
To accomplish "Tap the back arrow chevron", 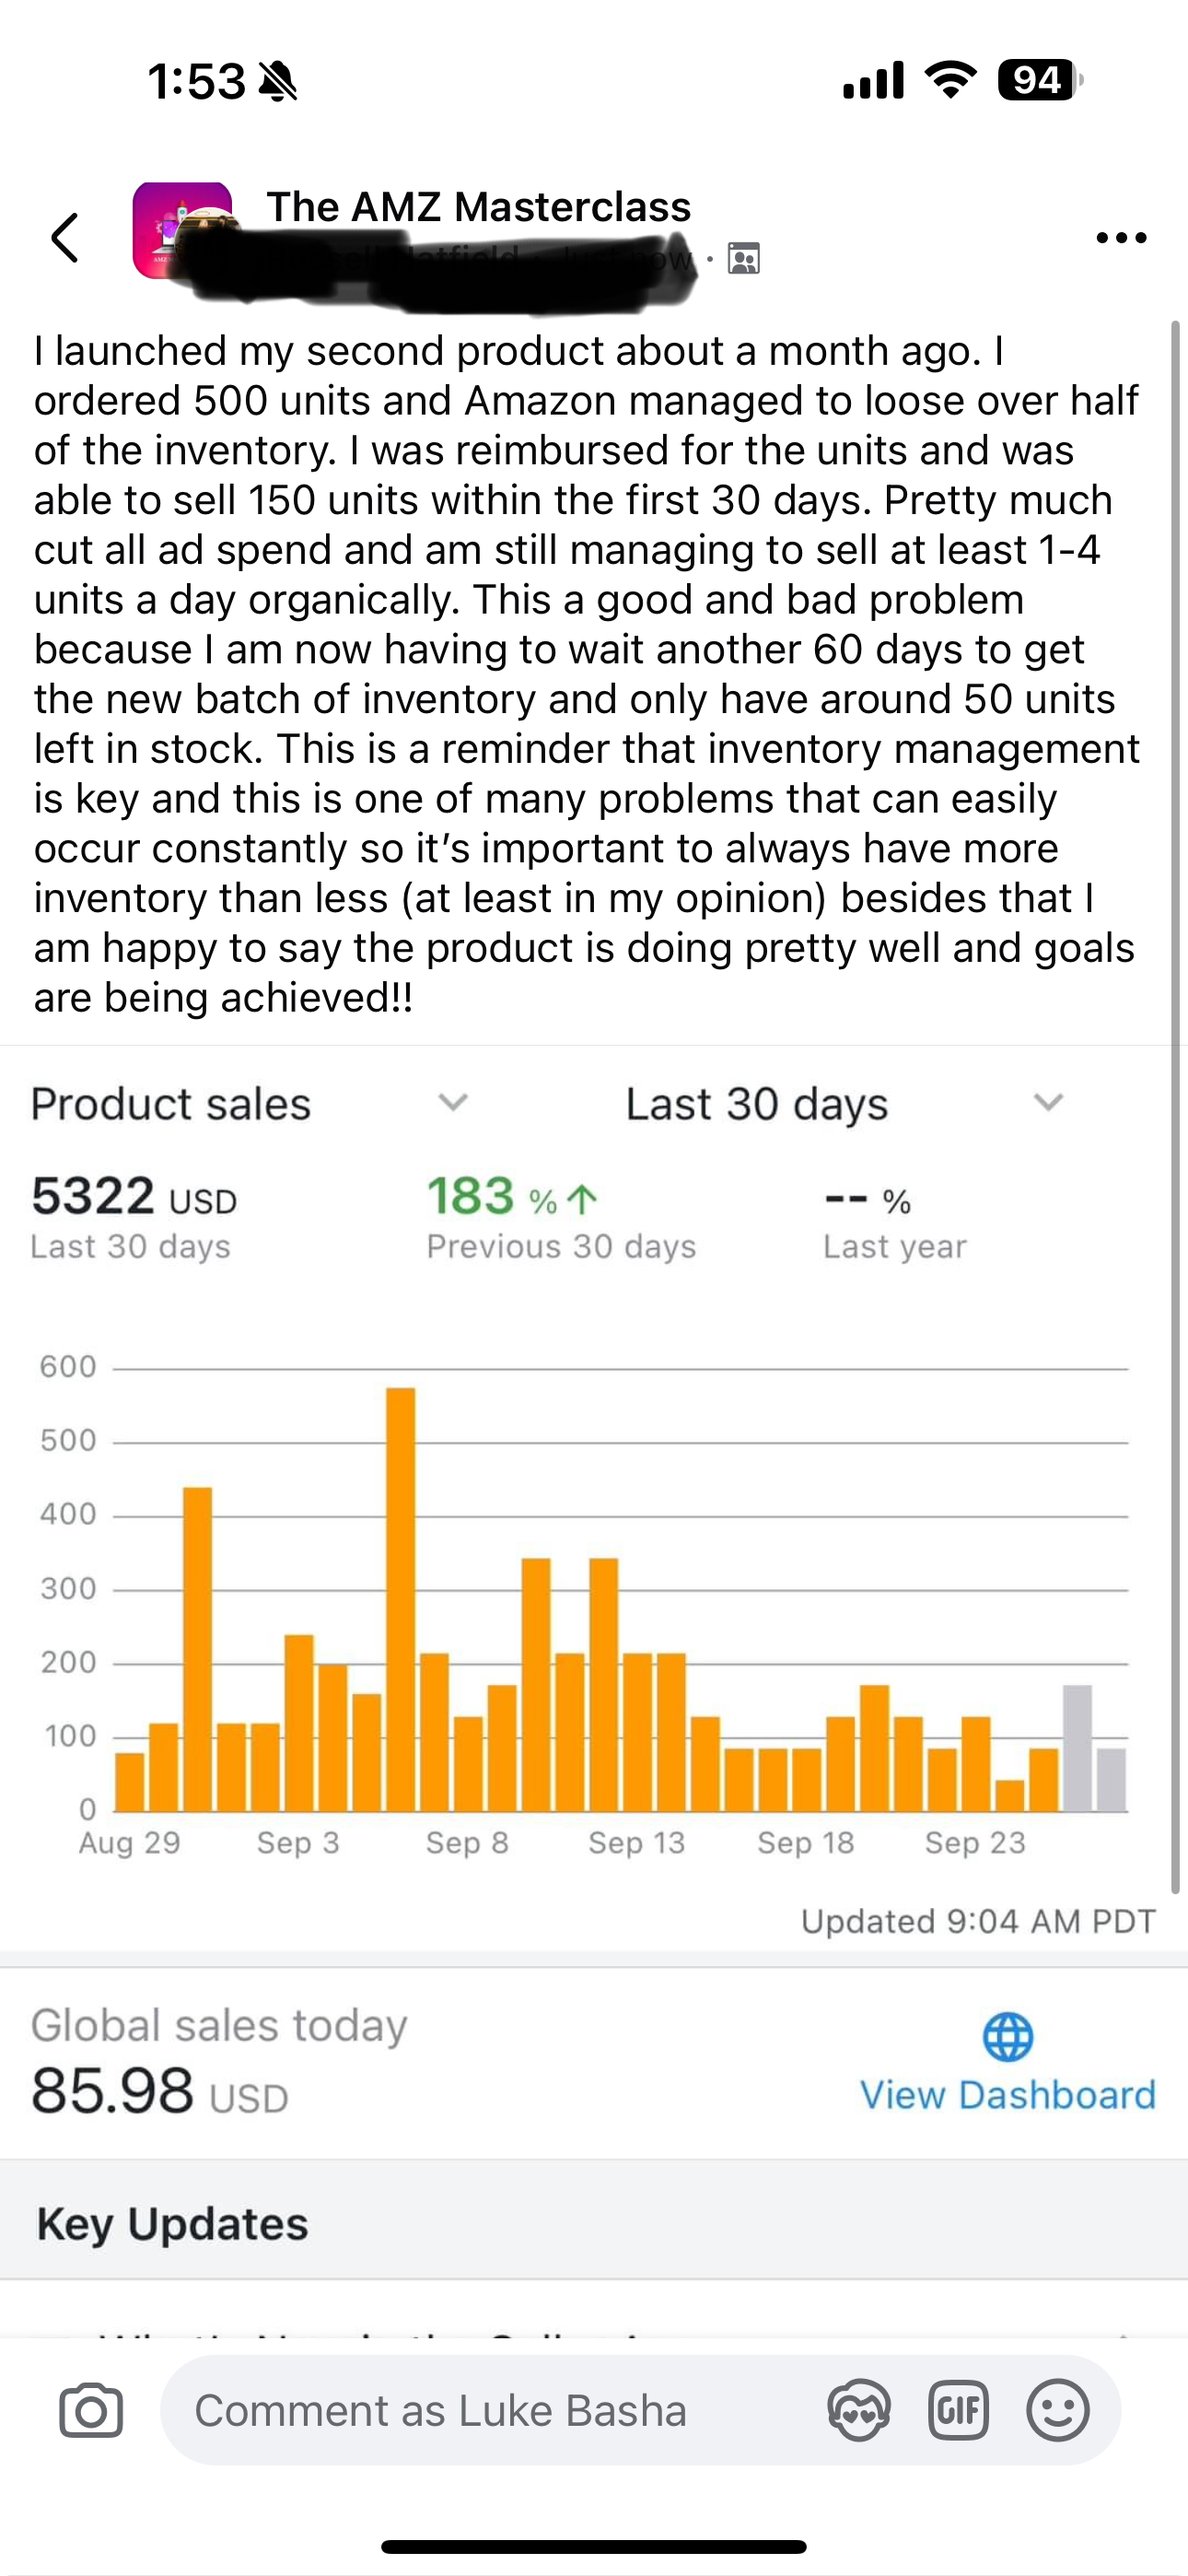I will [65, 238].
